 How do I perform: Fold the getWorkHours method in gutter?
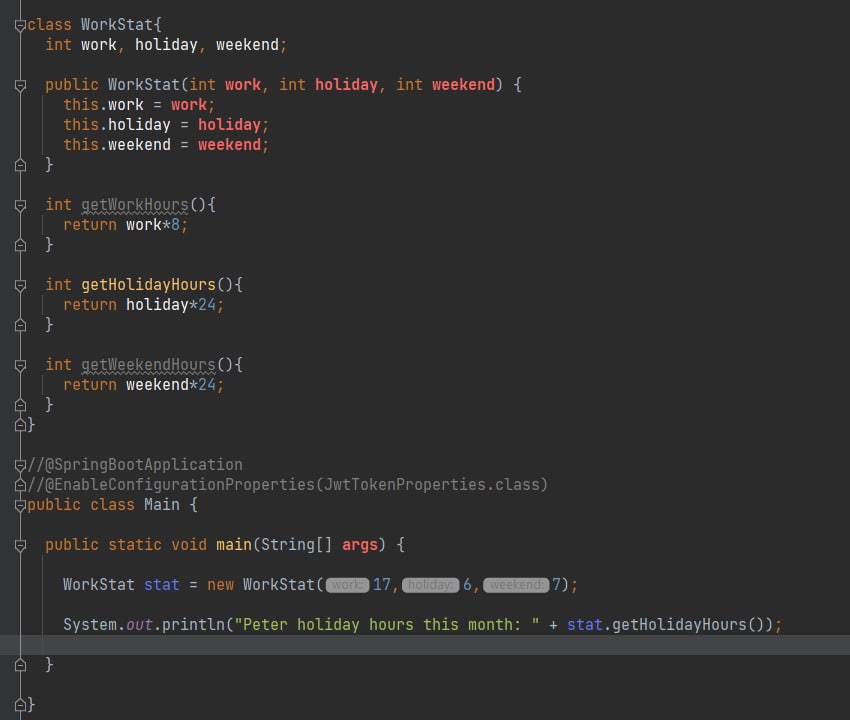click(x=20, y=205)
